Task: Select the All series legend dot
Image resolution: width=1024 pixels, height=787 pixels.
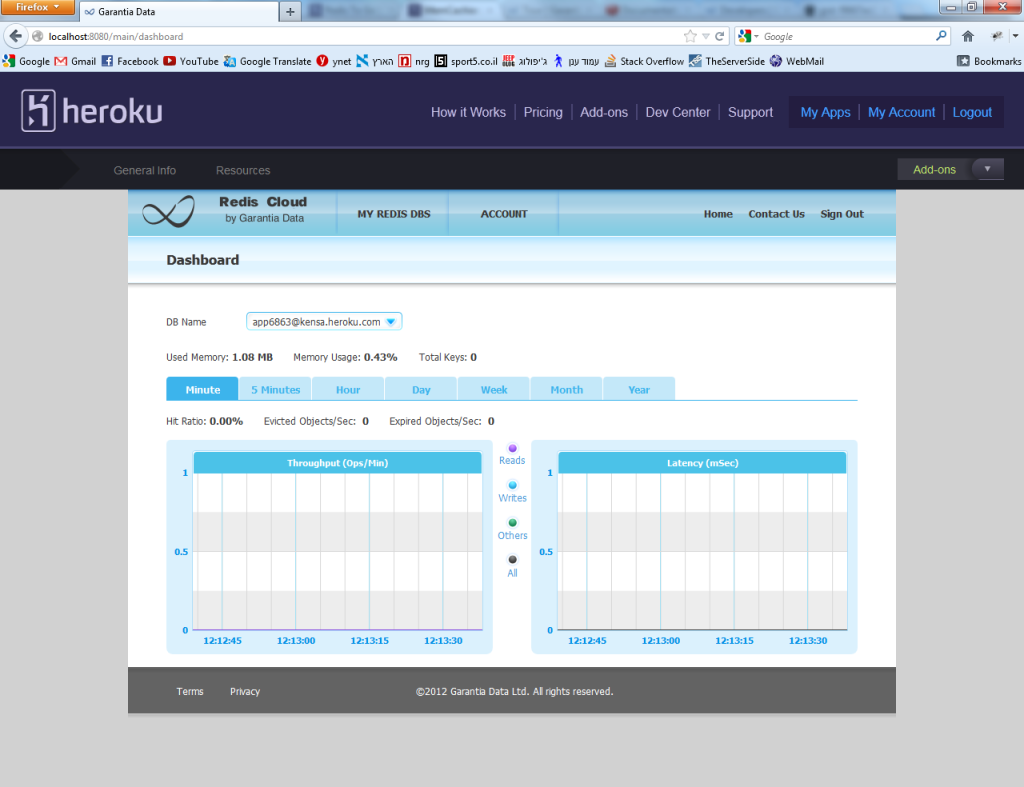Action: [512, 560]
